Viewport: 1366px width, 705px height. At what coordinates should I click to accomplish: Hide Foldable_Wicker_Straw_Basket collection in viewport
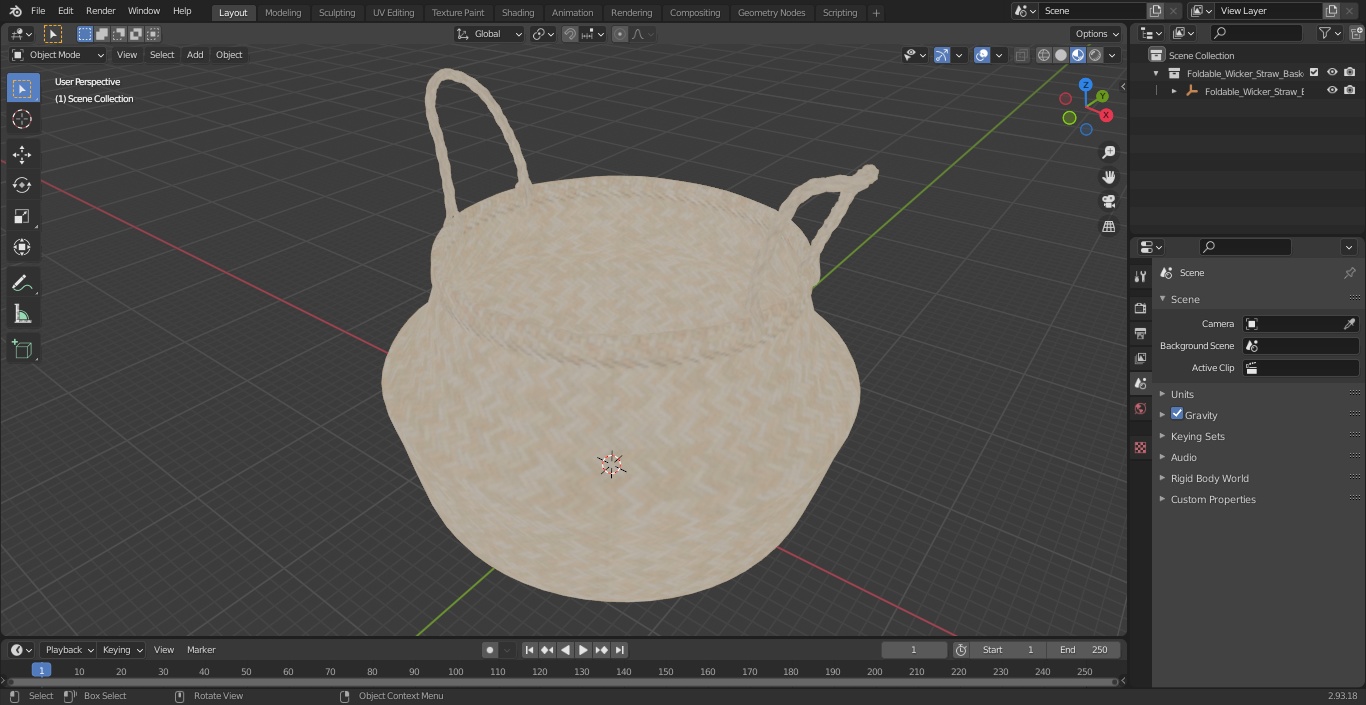[1332, 73]
